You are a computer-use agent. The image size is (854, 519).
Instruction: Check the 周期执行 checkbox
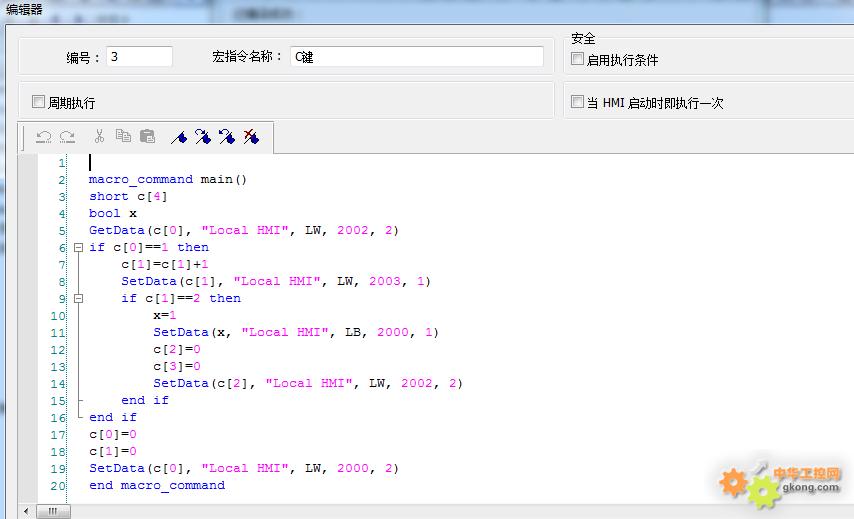click(x=39, y=102)
